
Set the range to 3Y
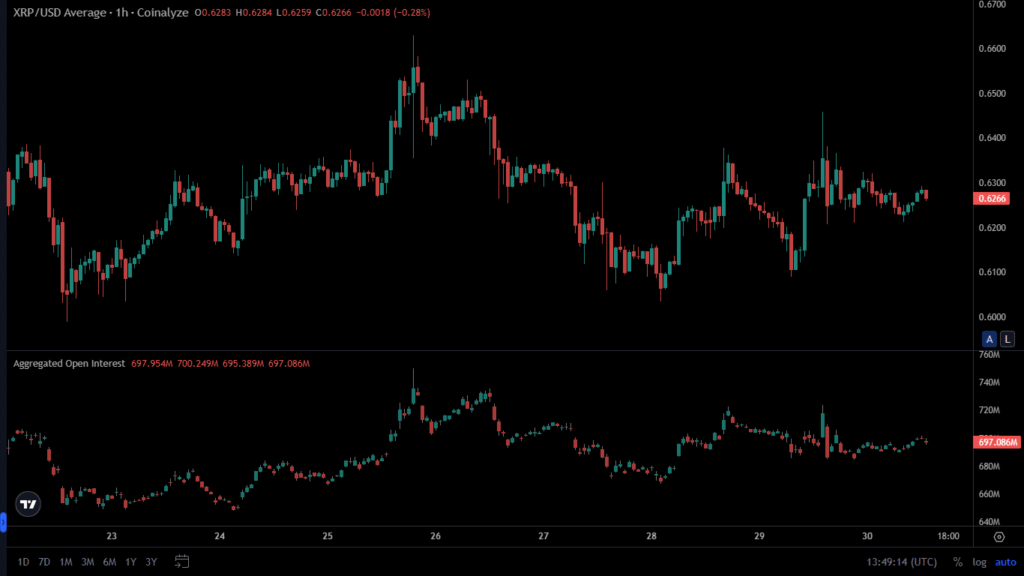151,562
